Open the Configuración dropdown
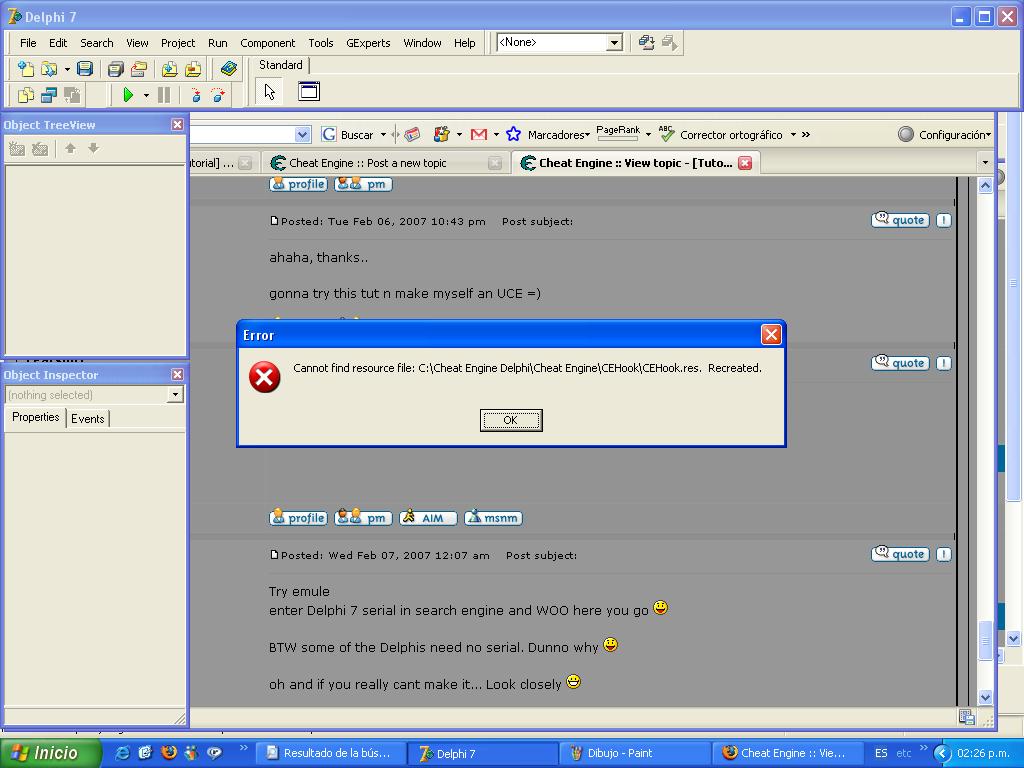This screenshot has height=768, width=1024. click(944, 135)
